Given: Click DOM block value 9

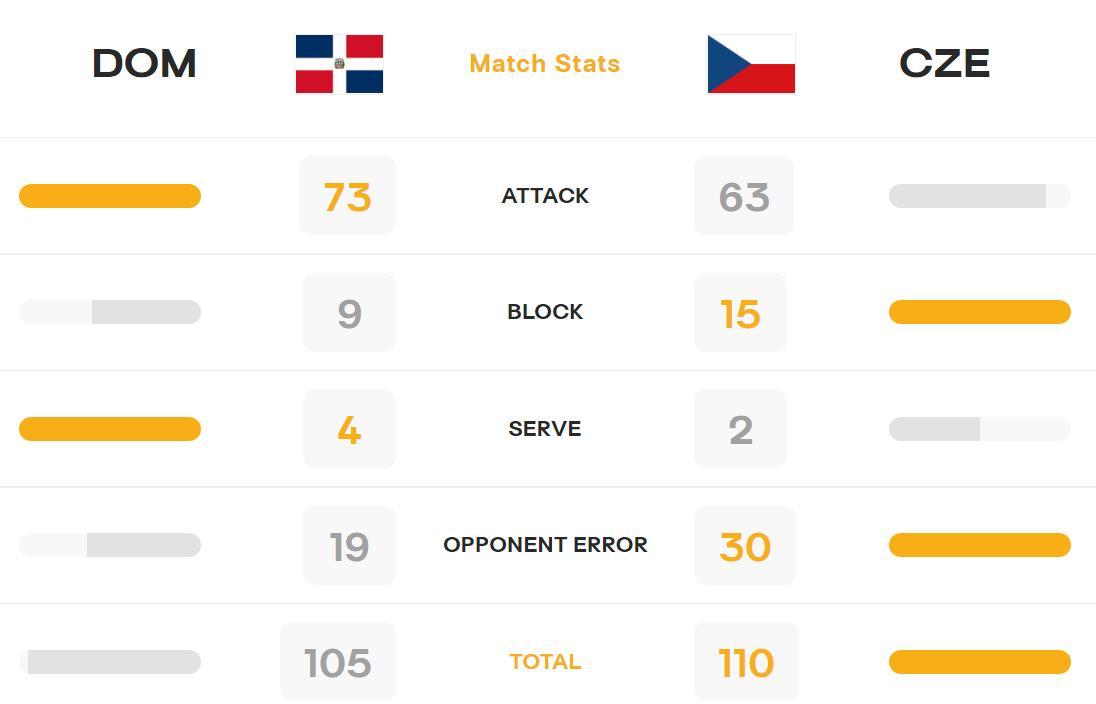Looking at the screenshot, I should pos(349,313).
